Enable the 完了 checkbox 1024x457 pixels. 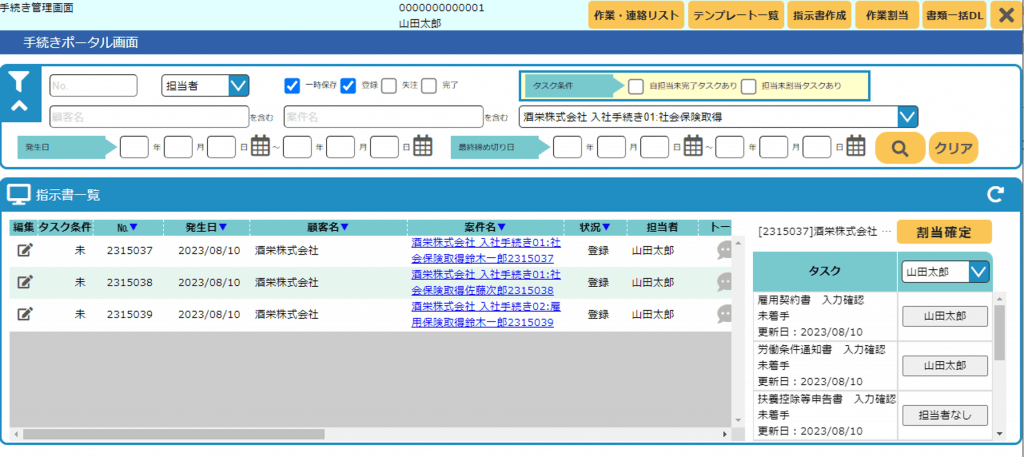pos(428,85)
